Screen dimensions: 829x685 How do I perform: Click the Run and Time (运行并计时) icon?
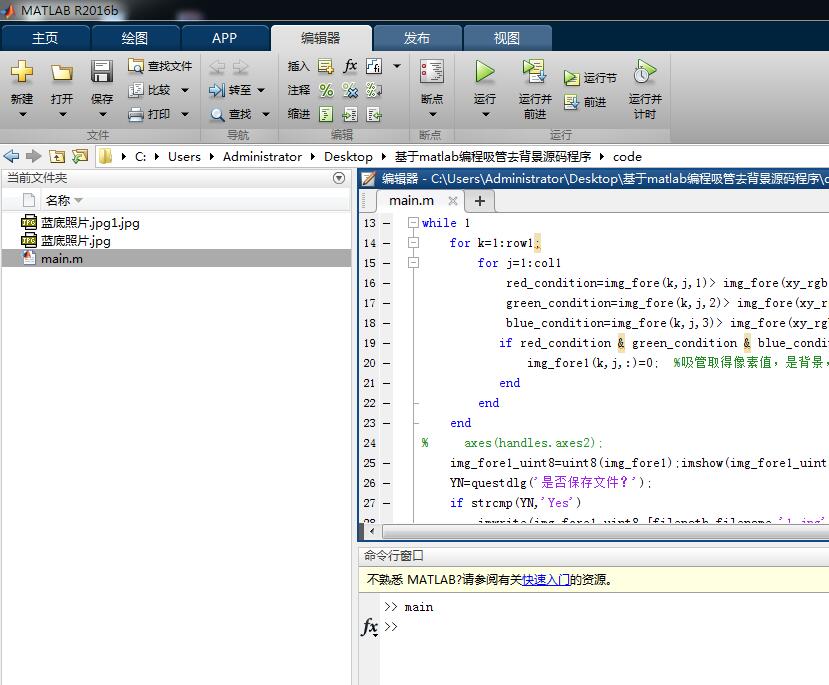(644, 71)
